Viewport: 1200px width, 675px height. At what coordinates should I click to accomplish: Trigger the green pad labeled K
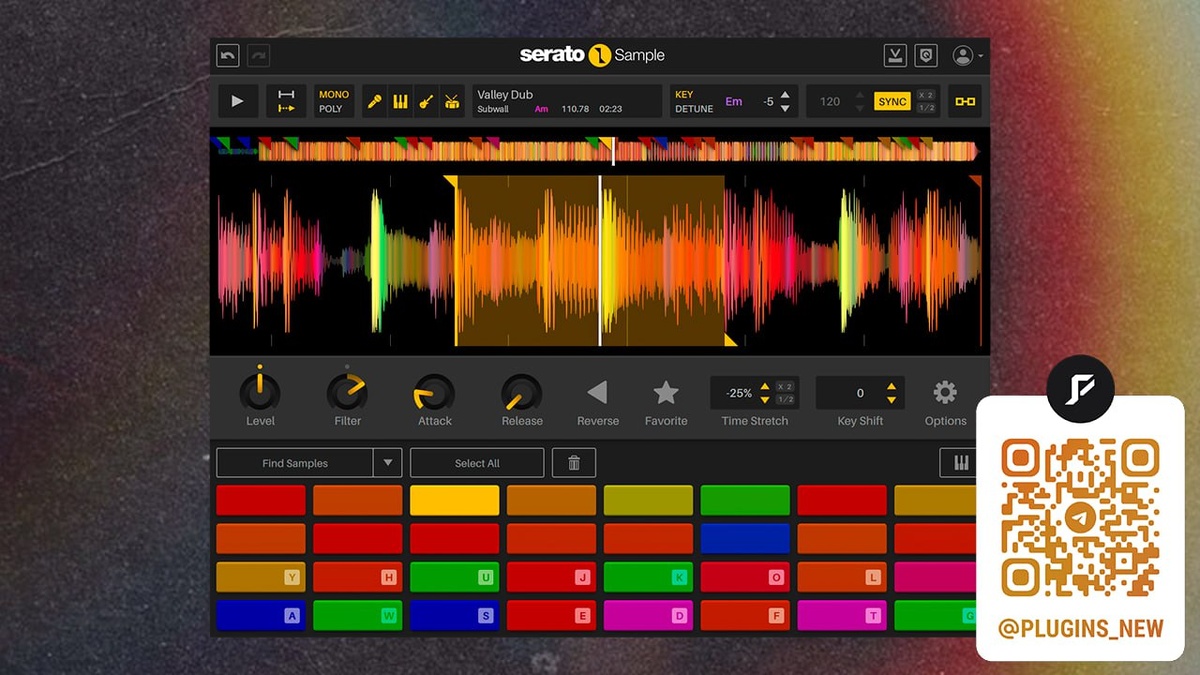tap(648, 577)
